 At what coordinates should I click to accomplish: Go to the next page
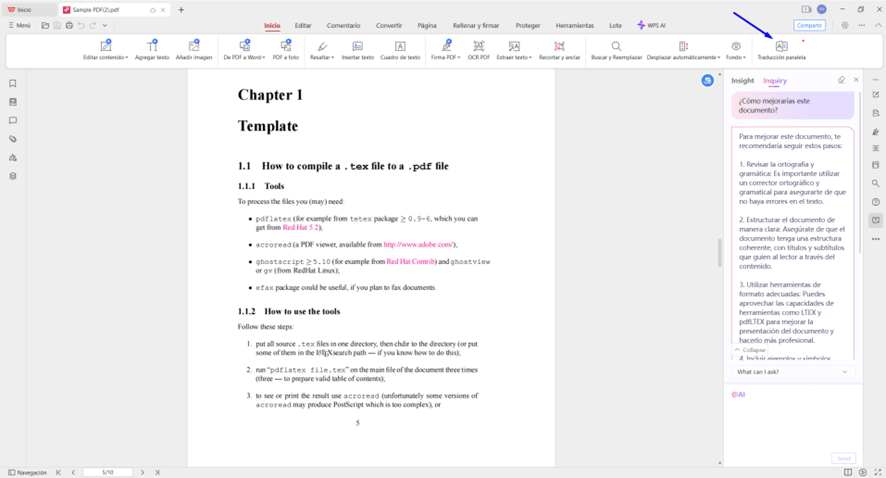[142, 472]
